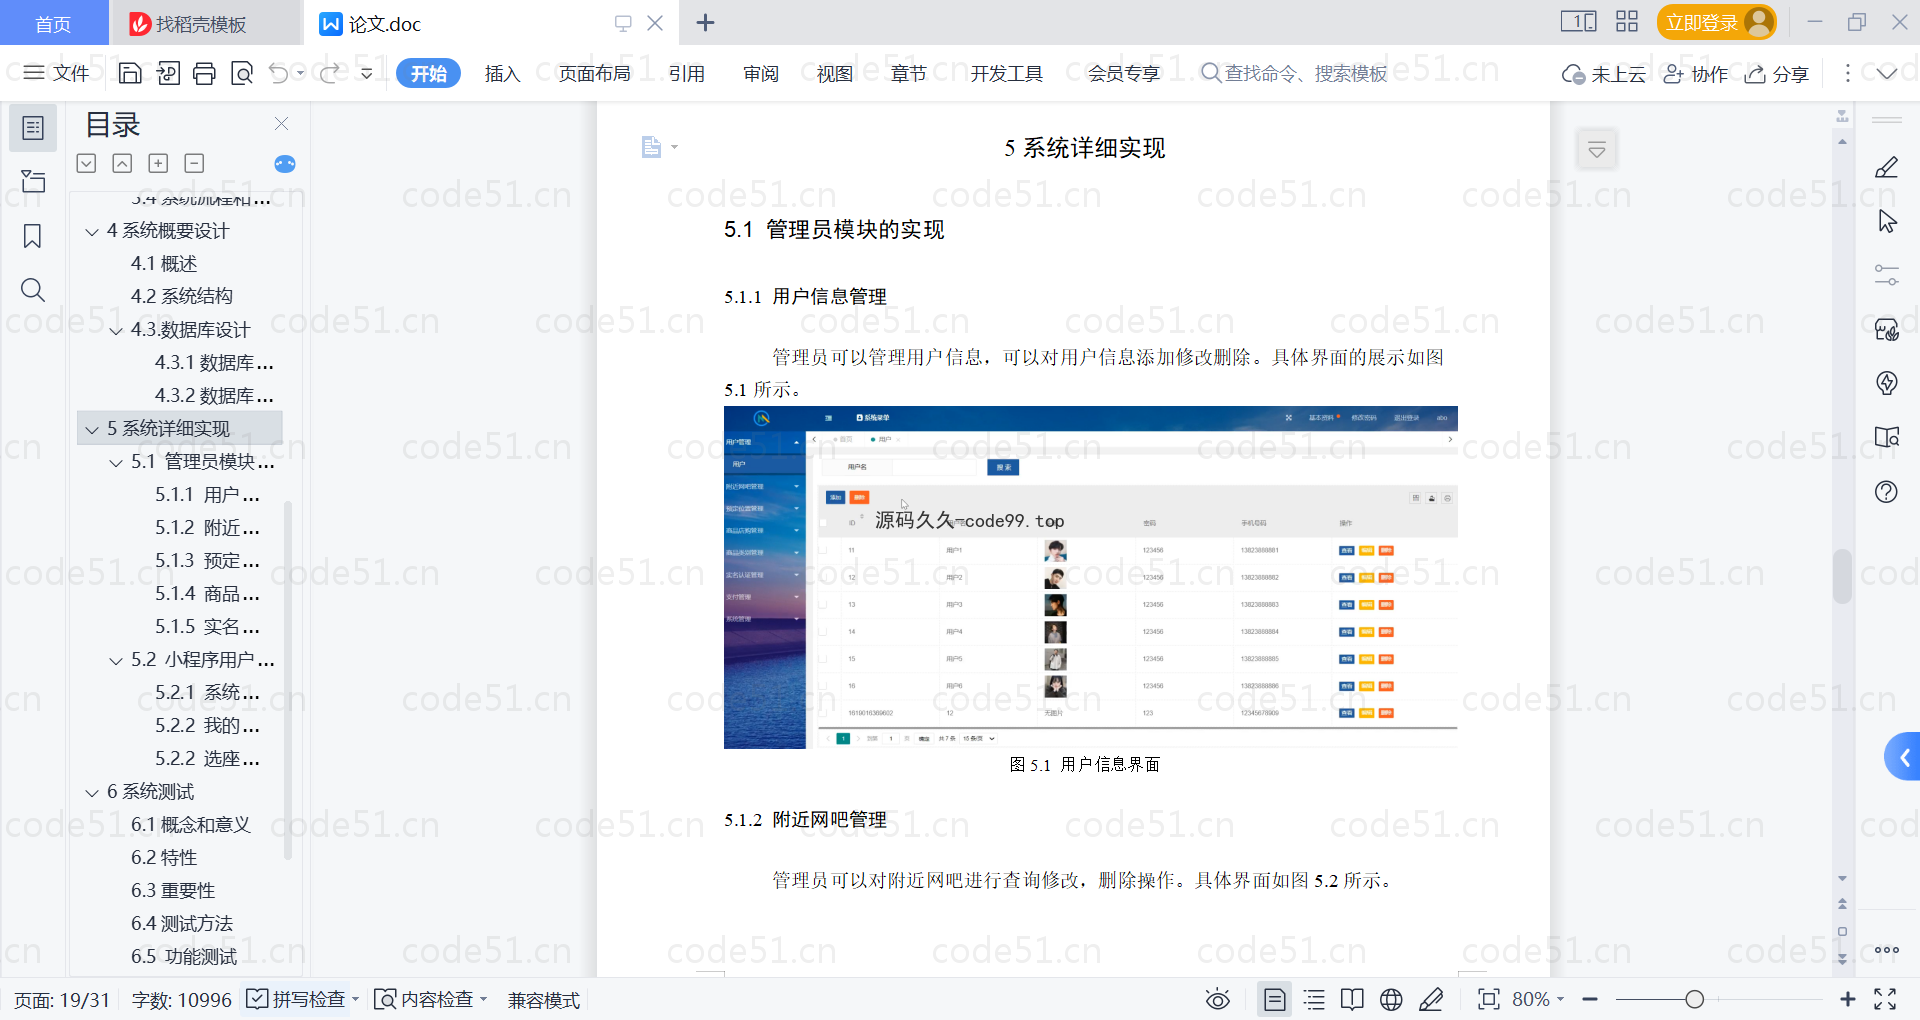Open the 80% zoom level dropdown
Image resolution: width=1920 pixels, height=1020 pixels.
click(1537, 999)
